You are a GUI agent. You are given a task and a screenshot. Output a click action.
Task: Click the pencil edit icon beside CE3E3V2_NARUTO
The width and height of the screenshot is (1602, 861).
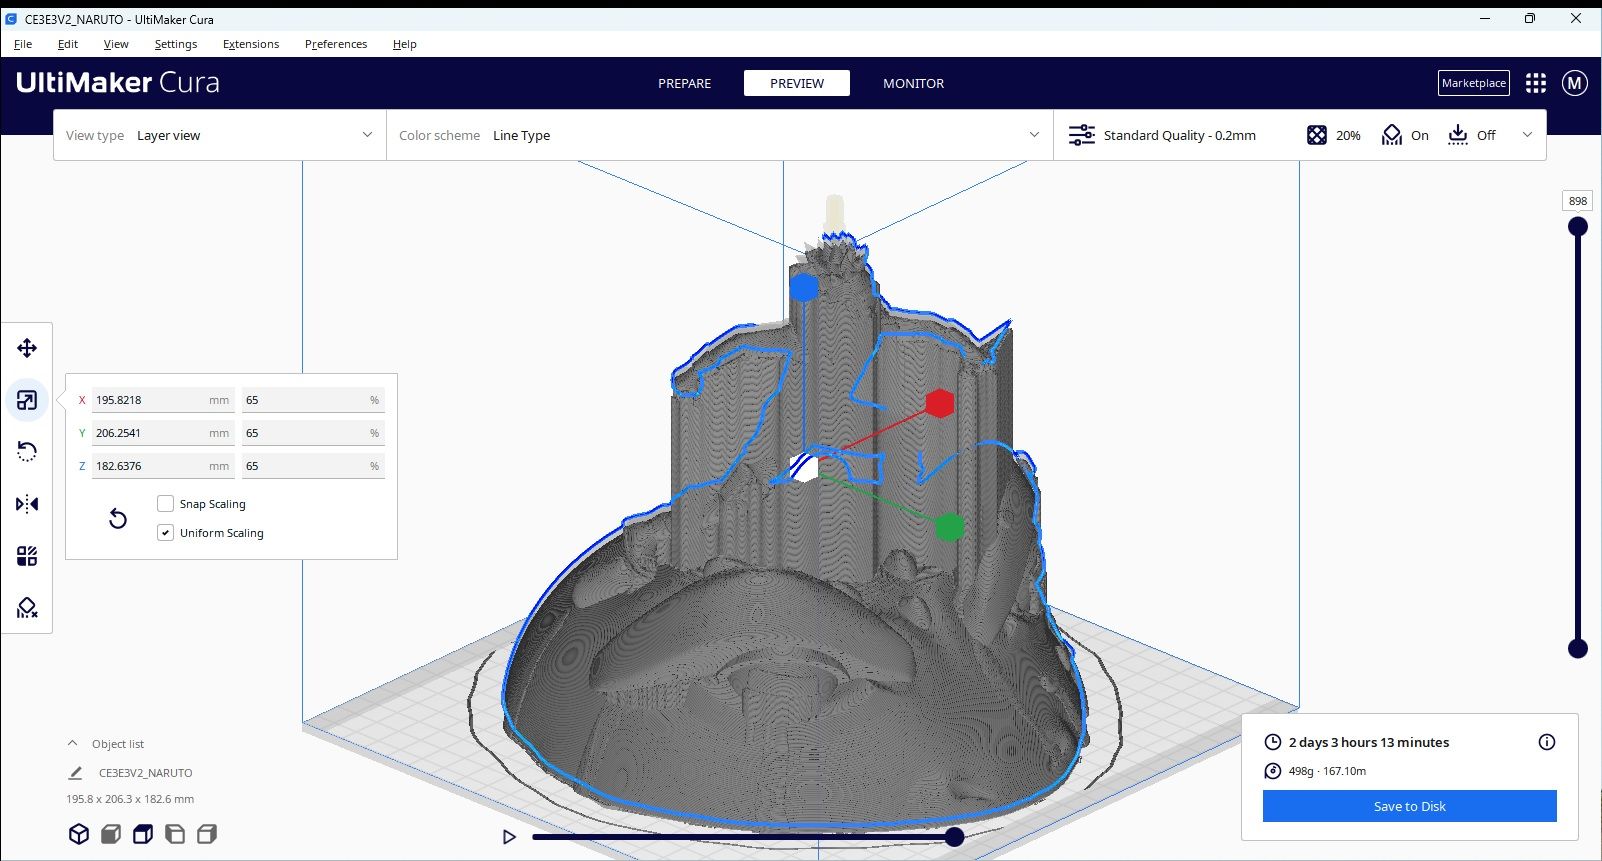pyautogui.click(x=75, y=773)
